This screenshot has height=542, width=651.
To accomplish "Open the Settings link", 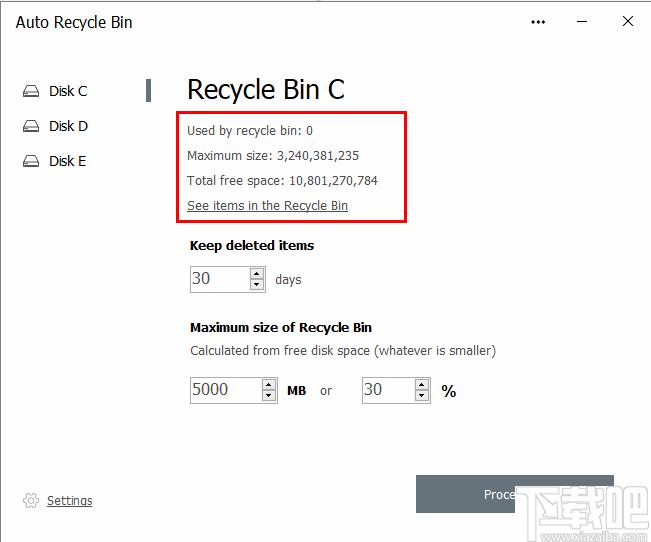I will [x=69, y=500].
